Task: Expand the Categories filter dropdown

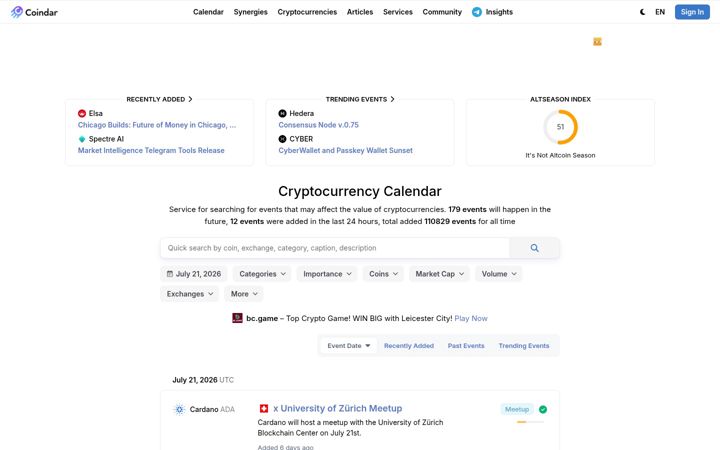Action: pyautogui.click(x=262, y=274)
